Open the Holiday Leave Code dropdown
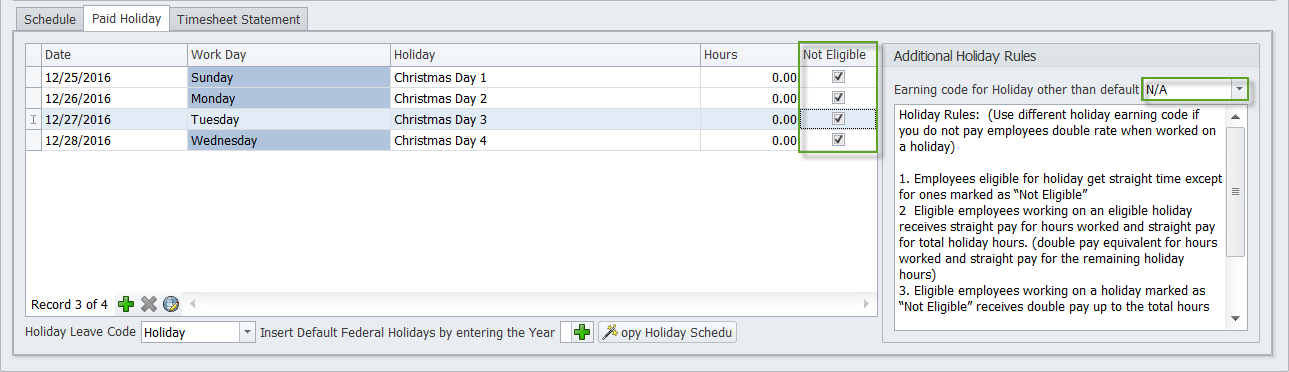Viewport: 1289px width, 372px height. (247, 332)
